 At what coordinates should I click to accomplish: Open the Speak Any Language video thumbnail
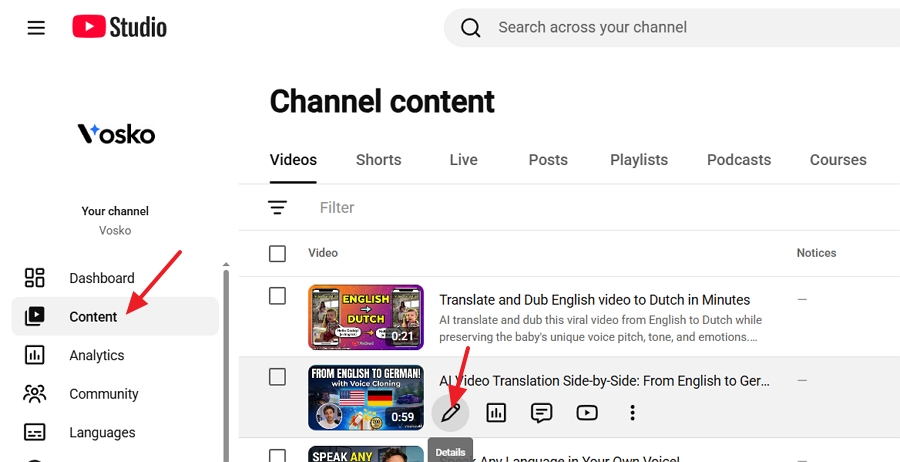point(366,454)
